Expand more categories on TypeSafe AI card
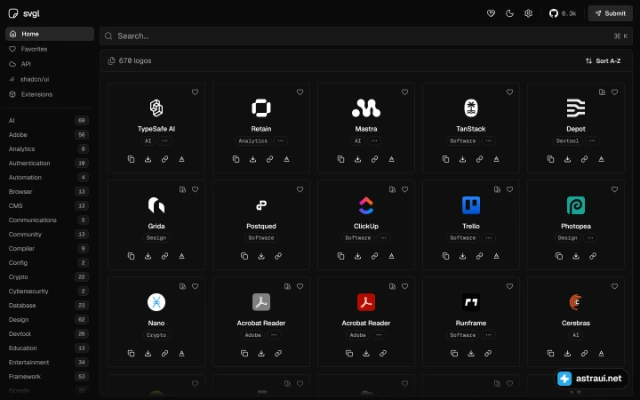640x400 pixels. coord(164,141)
